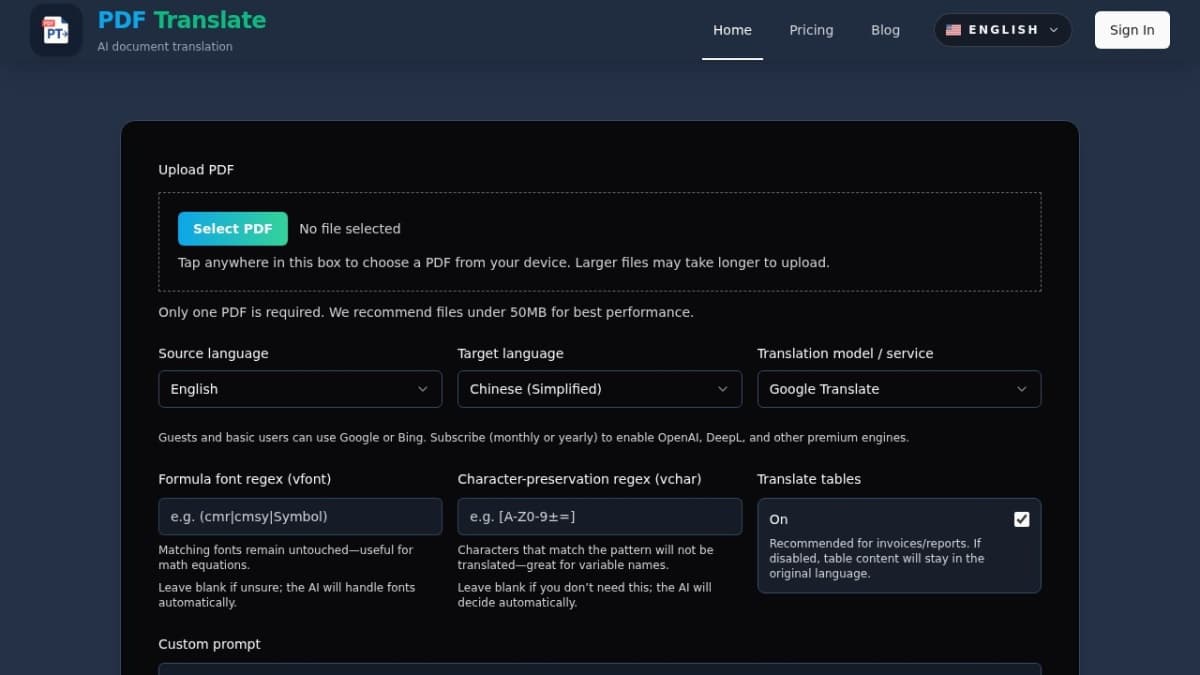Navigate to the Blog menu item

(x=885, y=30)
